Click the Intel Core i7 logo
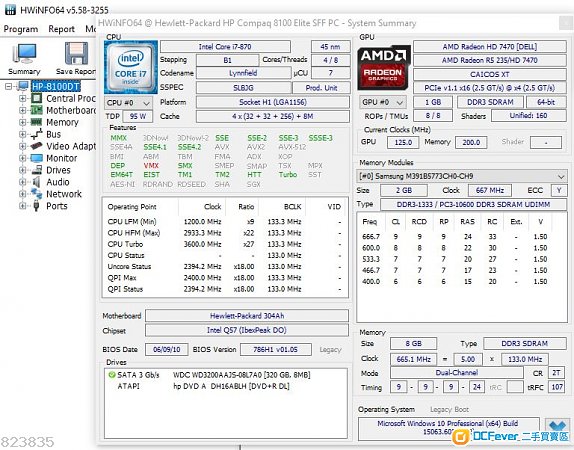Screen dimensions: 574x450 pyautogui.click(x=131, y=67)
